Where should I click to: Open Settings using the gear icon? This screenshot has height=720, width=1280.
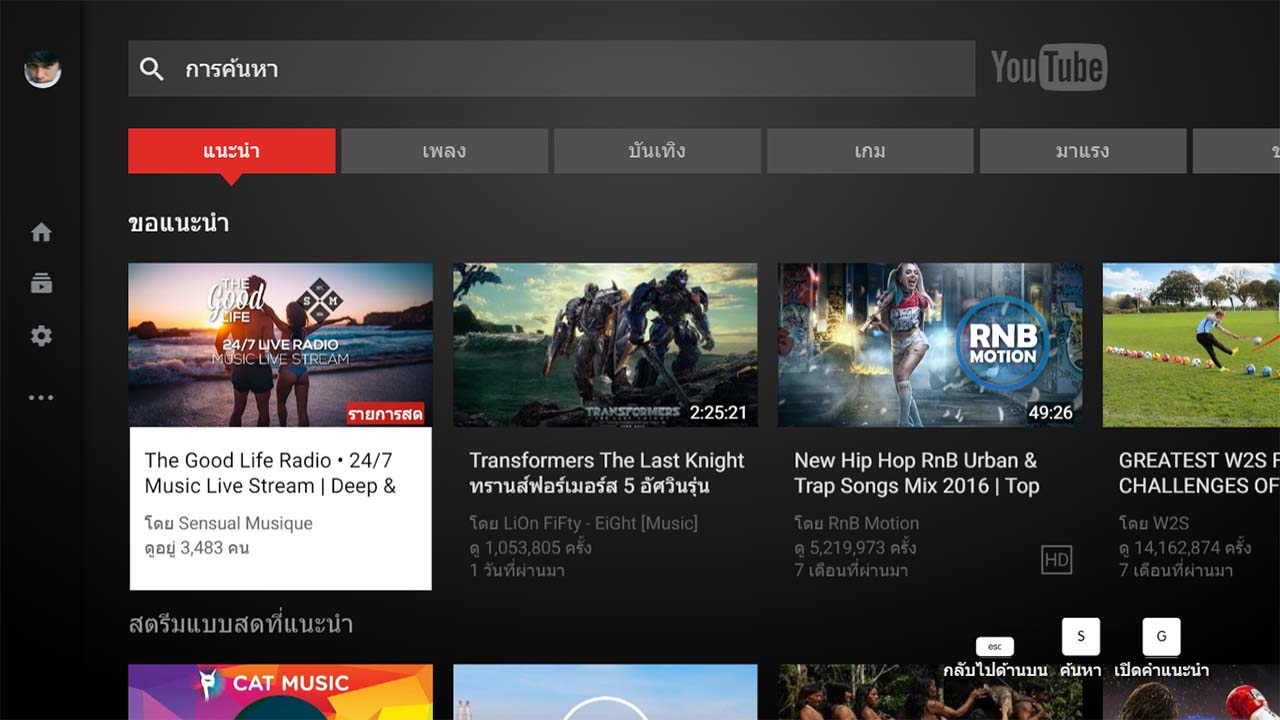(41, 335)
